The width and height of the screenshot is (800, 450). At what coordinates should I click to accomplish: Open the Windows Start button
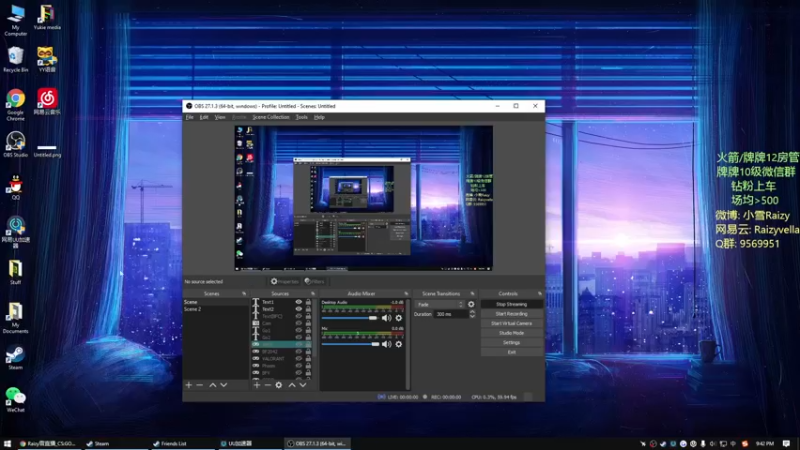tap(7, 444)
